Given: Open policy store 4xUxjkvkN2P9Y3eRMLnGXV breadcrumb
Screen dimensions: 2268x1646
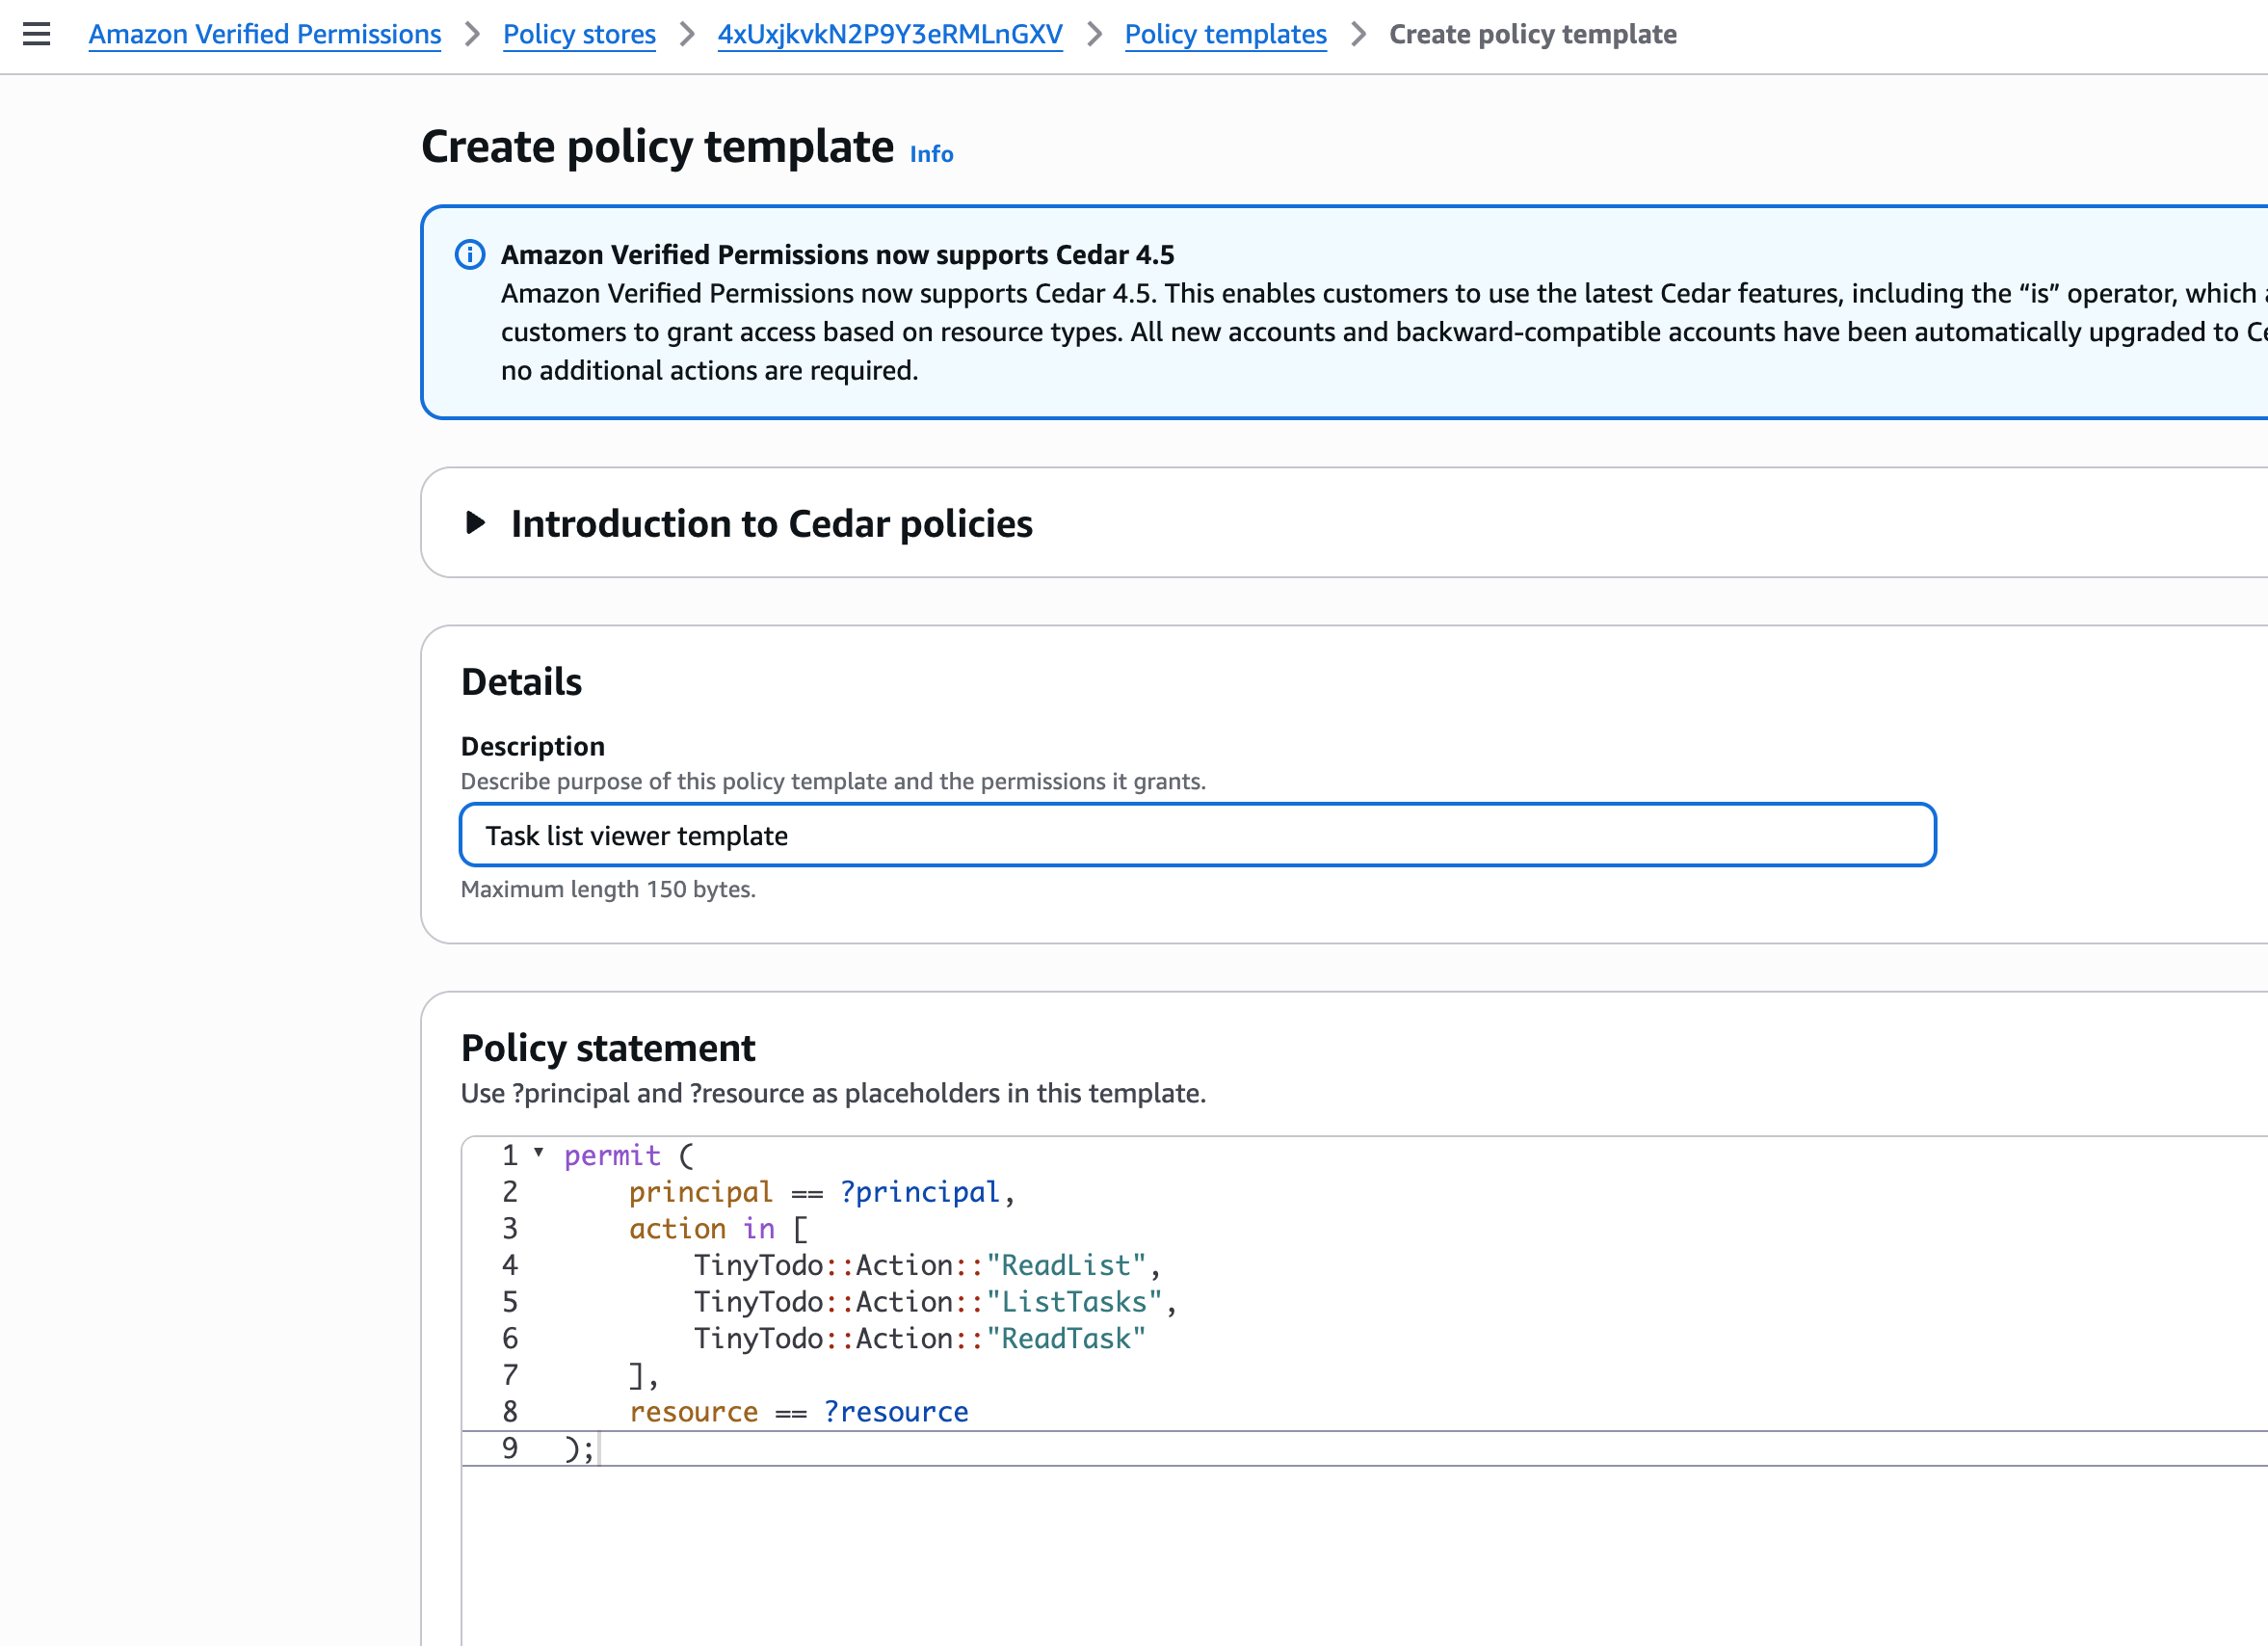Looking at the screenshot, I should [889, 34].
